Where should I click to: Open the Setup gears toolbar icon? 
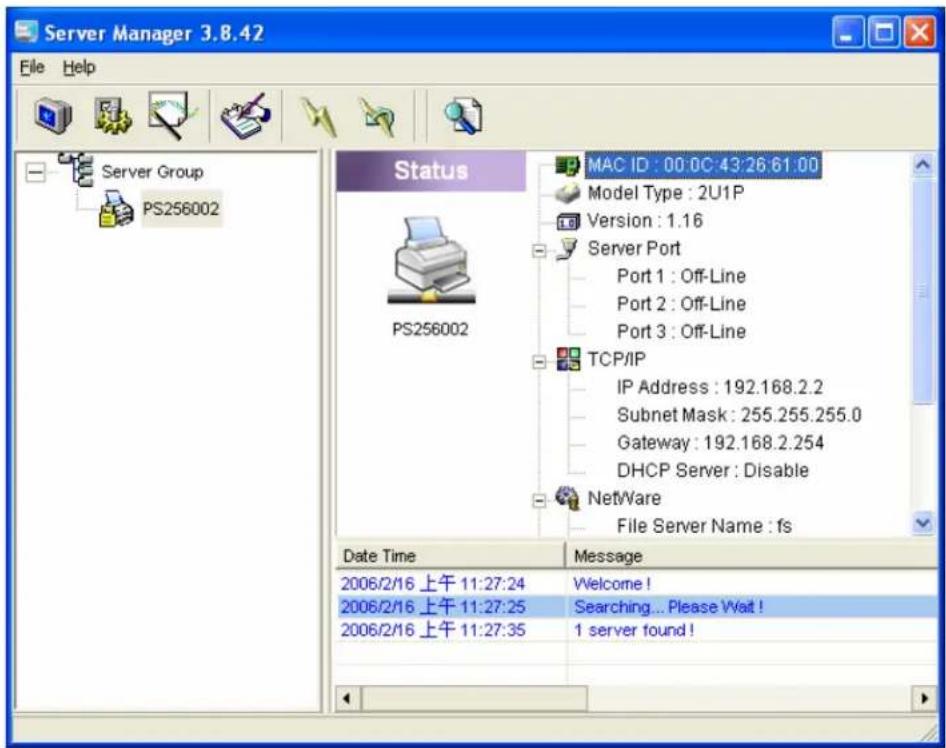click(112, 115)
